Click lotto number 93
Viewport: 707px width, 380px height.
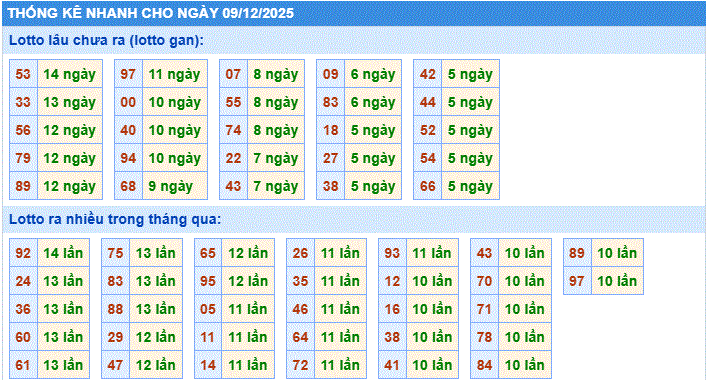coord(393,253)
